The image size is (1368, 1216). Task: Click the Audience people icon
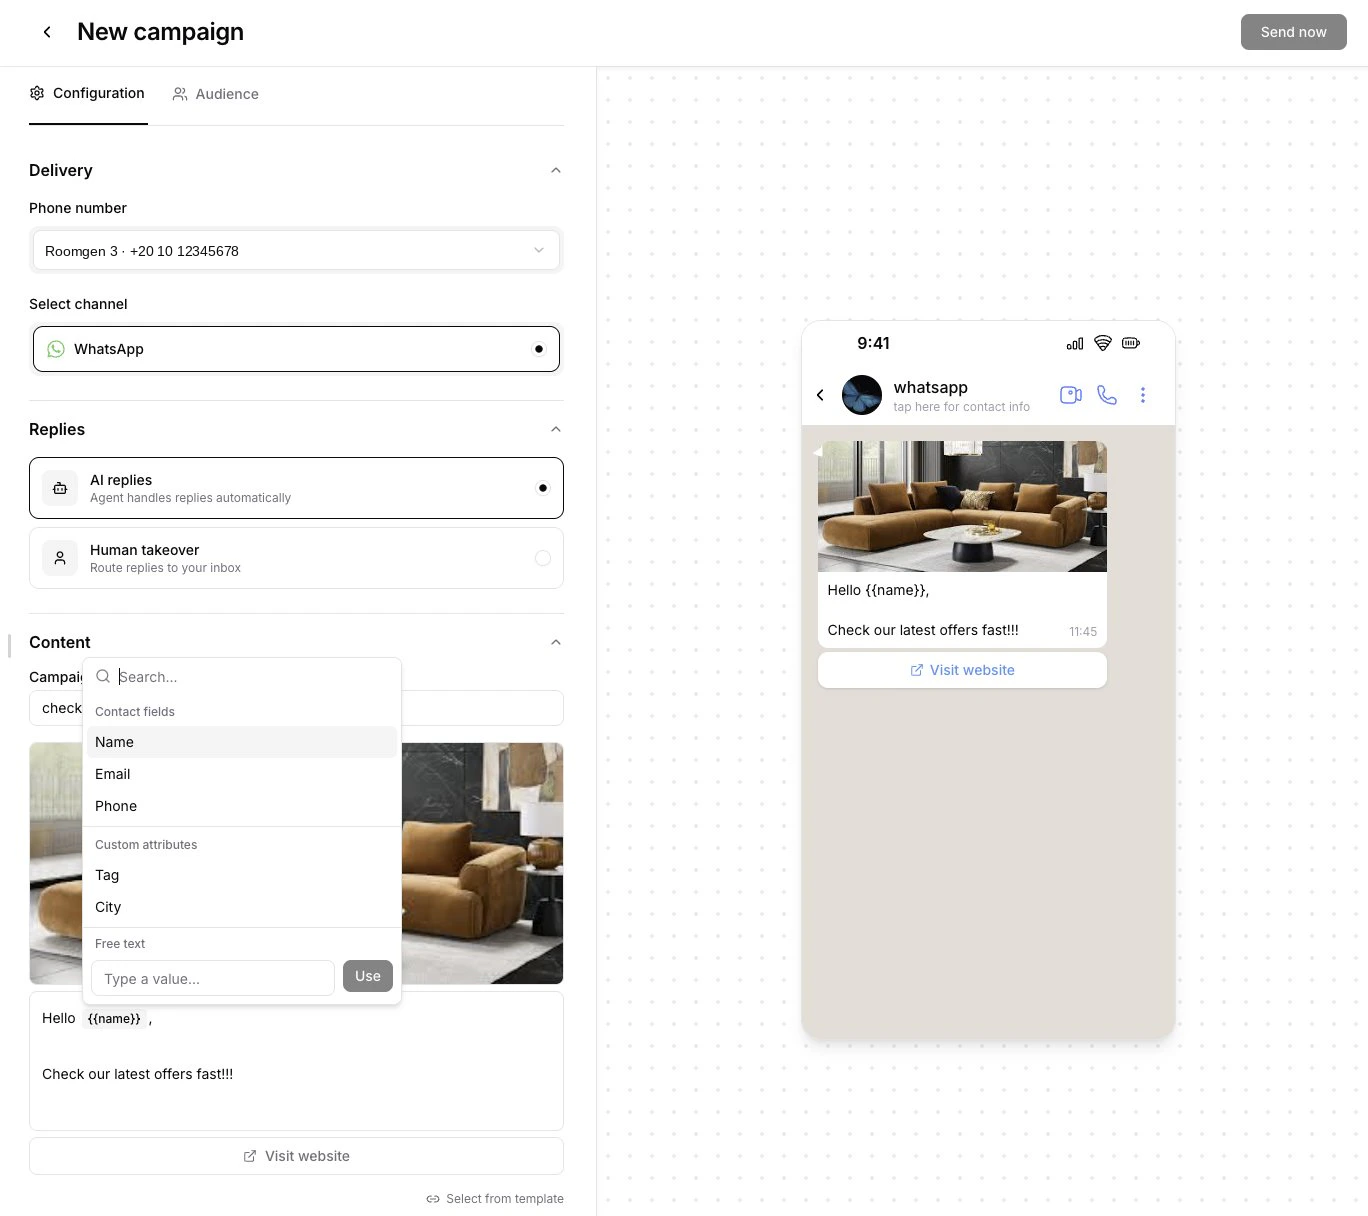(x=180, y=94)
